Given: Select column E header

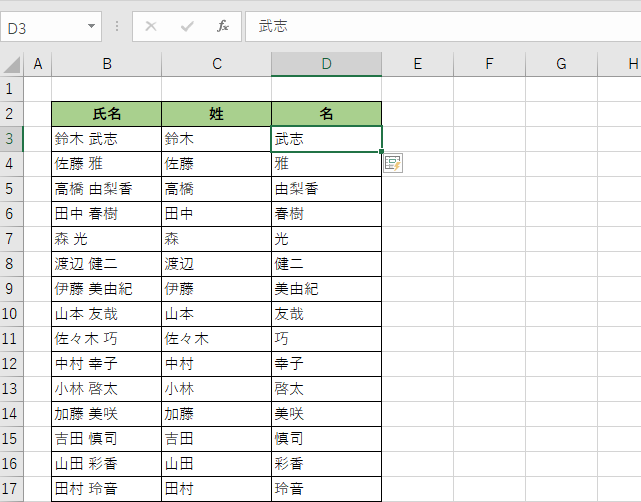Looking at the screenshot, I should pos(417,64).
